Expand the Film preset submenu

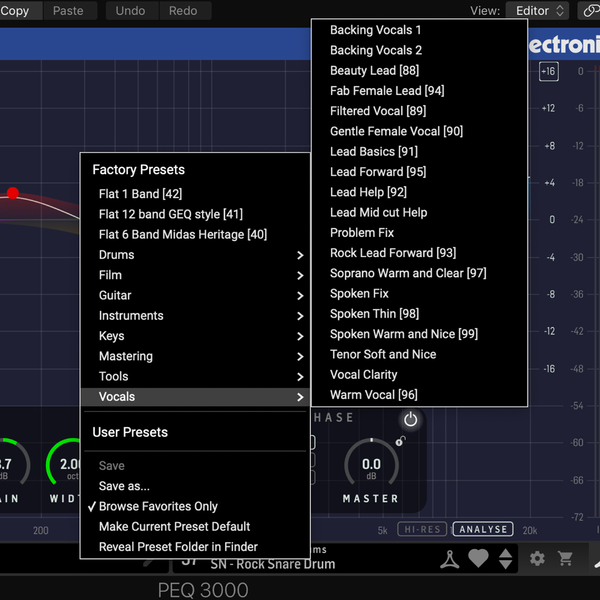click(x=195, y=275)
